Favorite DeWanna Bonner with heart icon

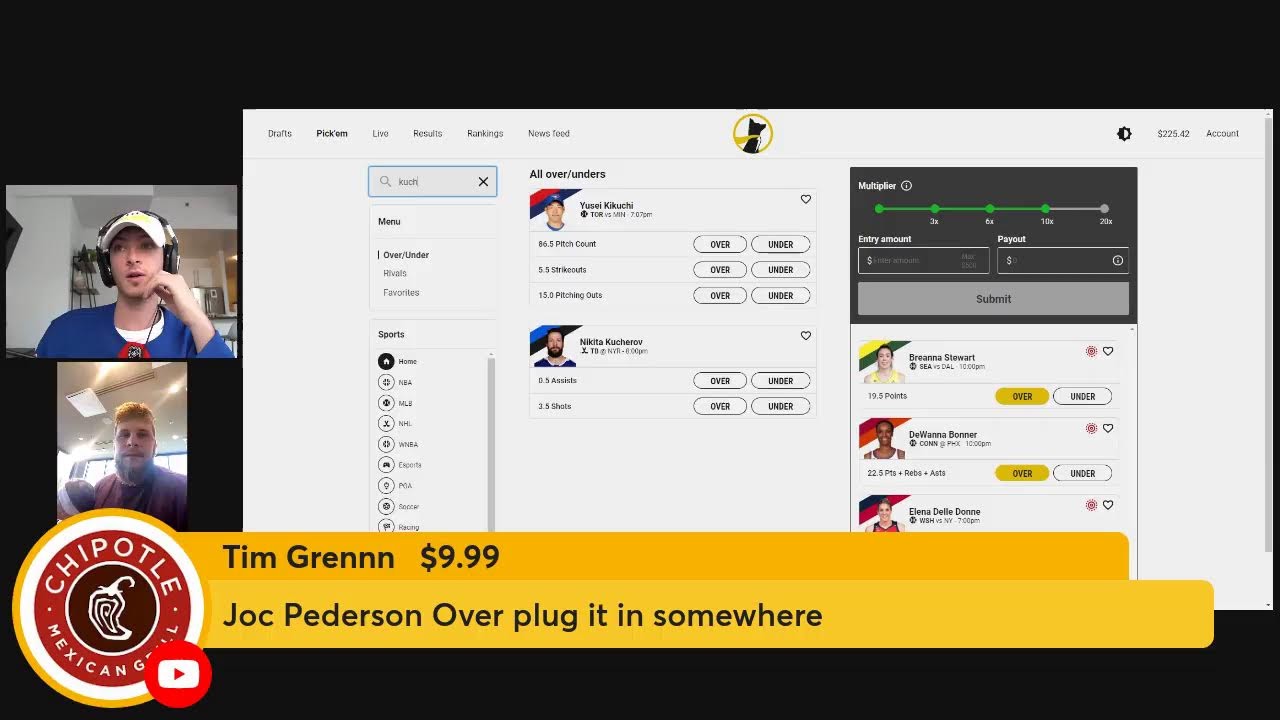coord(1108,428)
